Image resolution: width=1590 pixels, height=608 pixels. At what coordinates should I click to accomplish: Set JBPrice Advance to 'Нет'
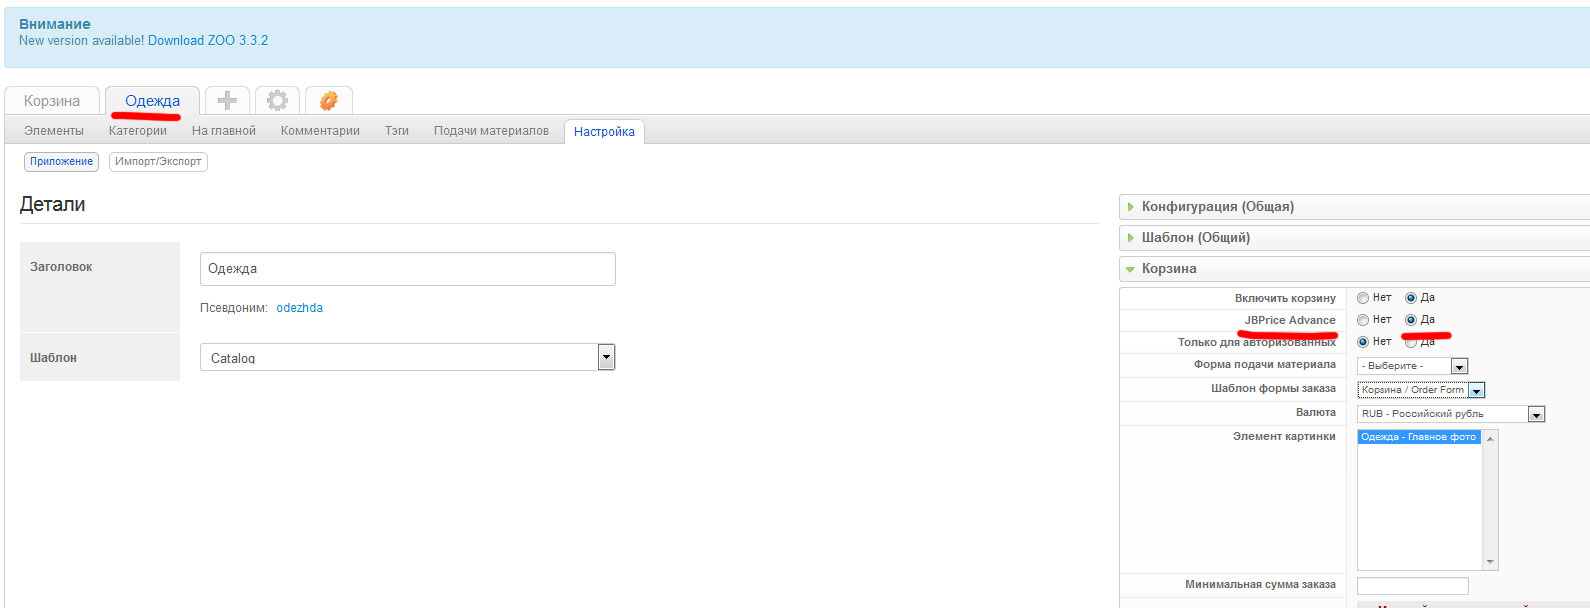[x=1363, y=320]
